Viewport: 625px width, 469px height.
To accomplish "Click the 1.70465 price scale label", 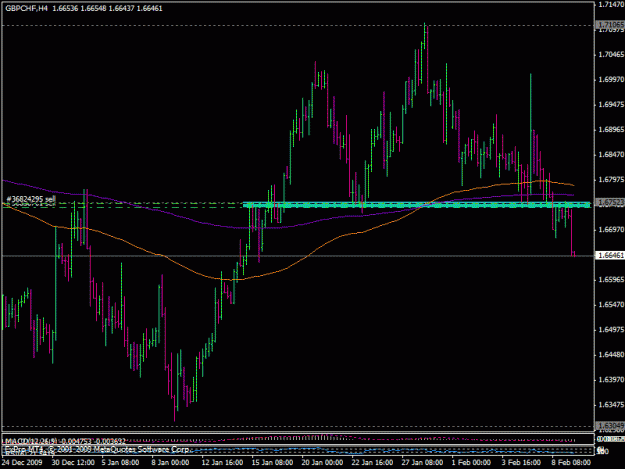I will click(611, 55).
